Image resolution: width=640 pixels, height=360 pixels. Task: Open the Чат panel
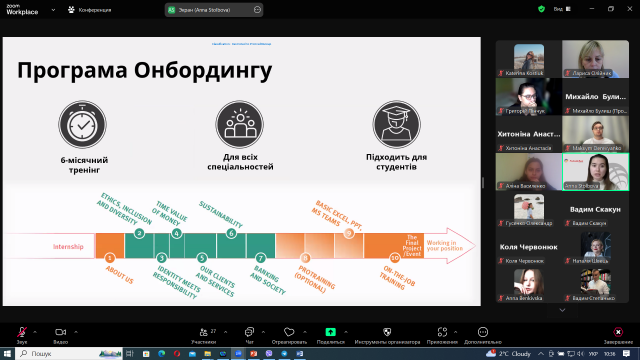tap(249, 335)
